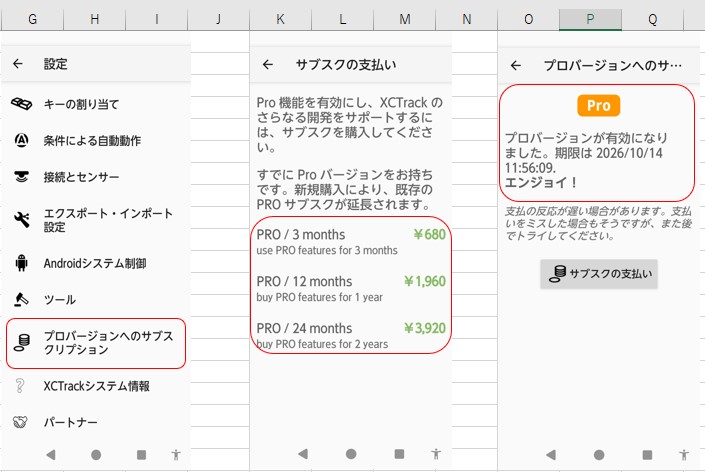The height and width of the screenshot is (472, 705).
Task: Open the ツール hammer icon
Action: (21, 299)
